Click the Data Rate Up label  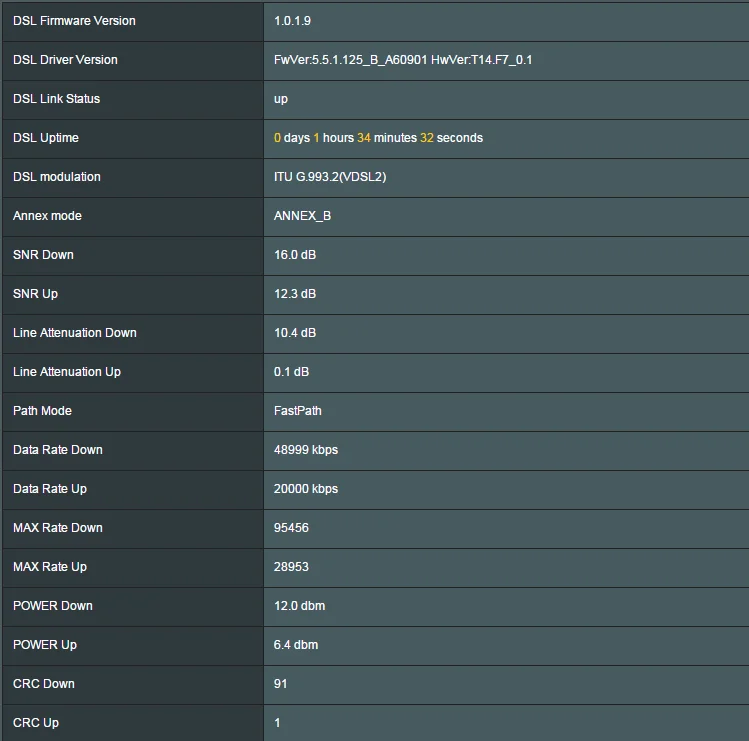(50, 489)
